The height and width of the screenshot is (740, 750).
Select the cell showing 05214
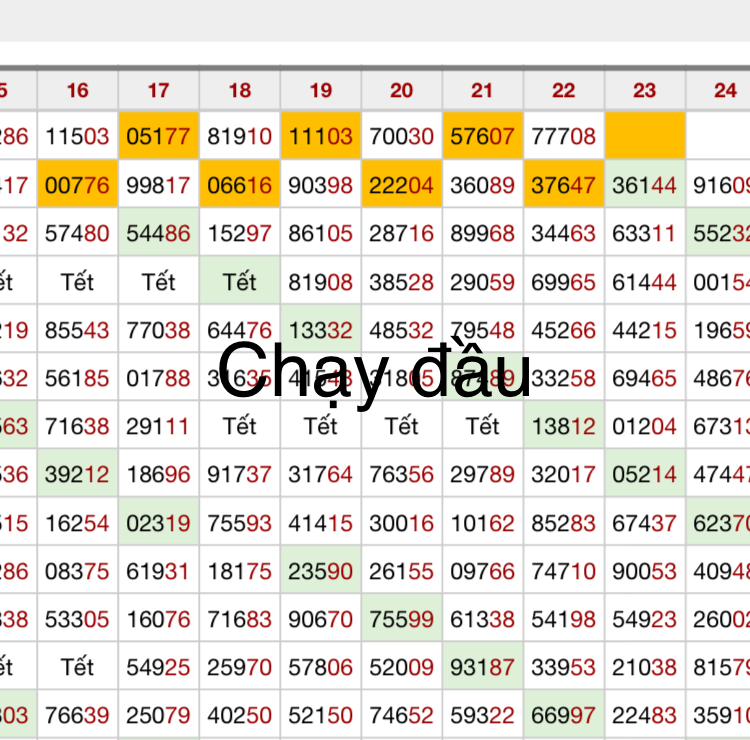click(645, 475)
